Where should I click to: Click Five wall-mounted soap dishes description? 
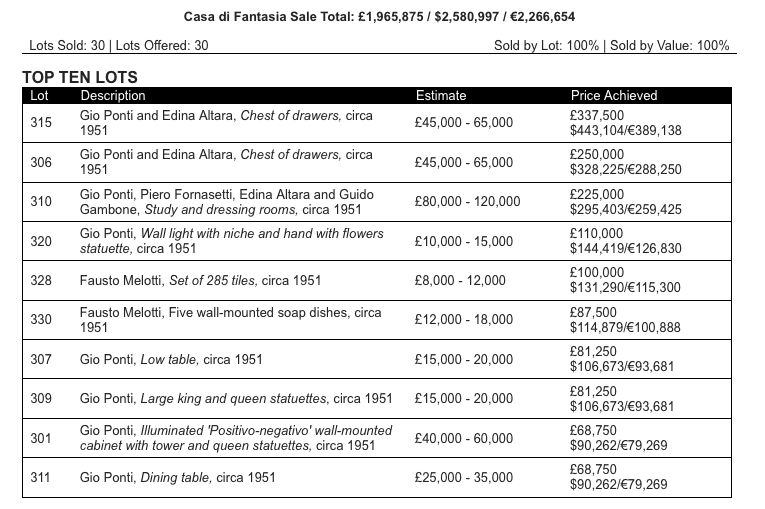pyautogui.click(x=230, y=320)
